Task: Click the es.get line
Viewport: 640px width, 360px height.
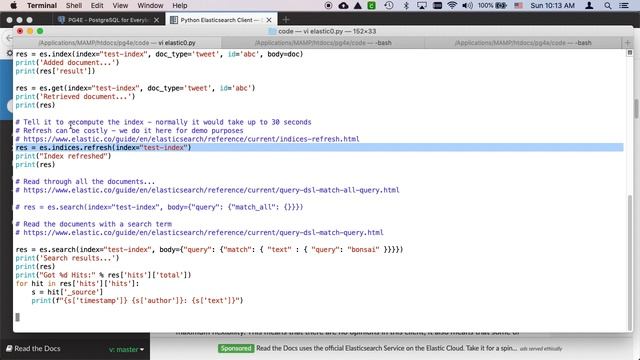Action: [135, 88]
